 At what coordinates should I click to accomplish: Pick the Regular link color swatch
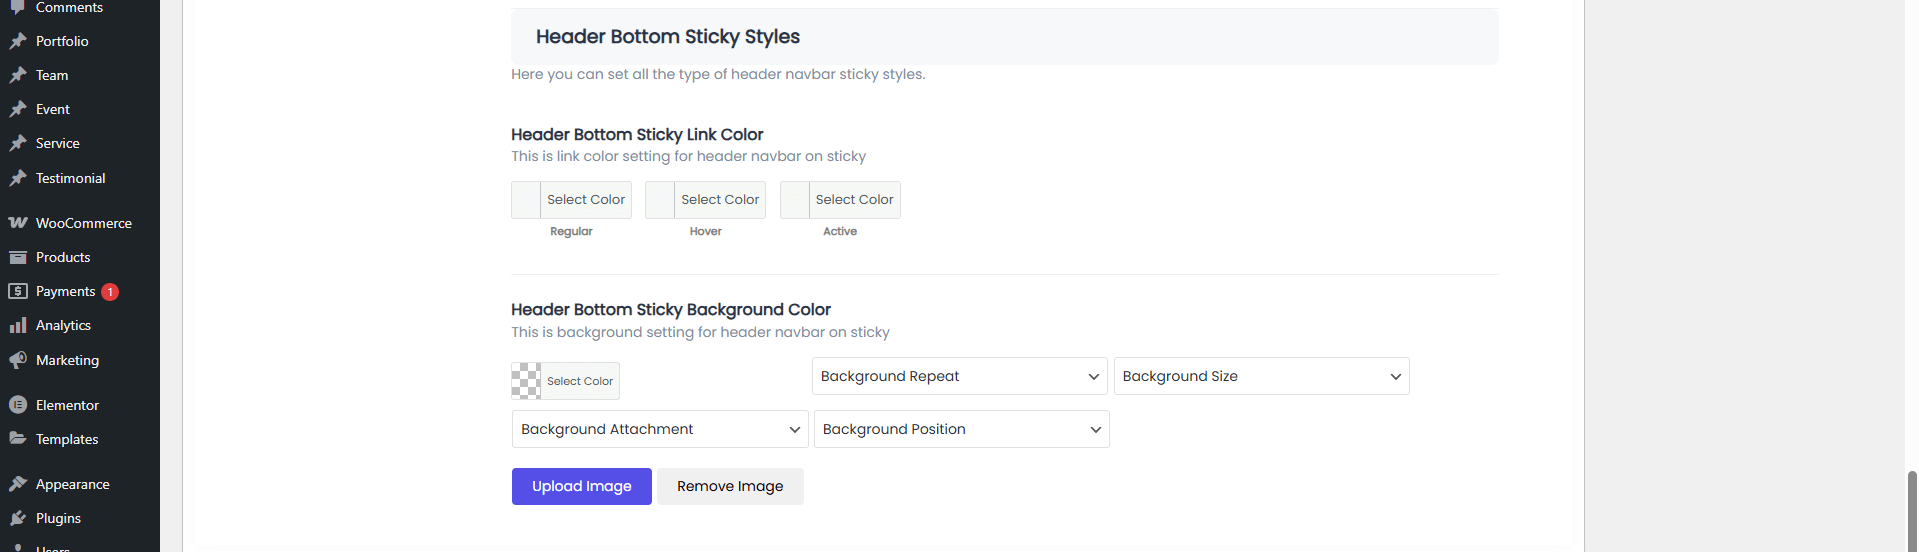(x=526, y=200)
